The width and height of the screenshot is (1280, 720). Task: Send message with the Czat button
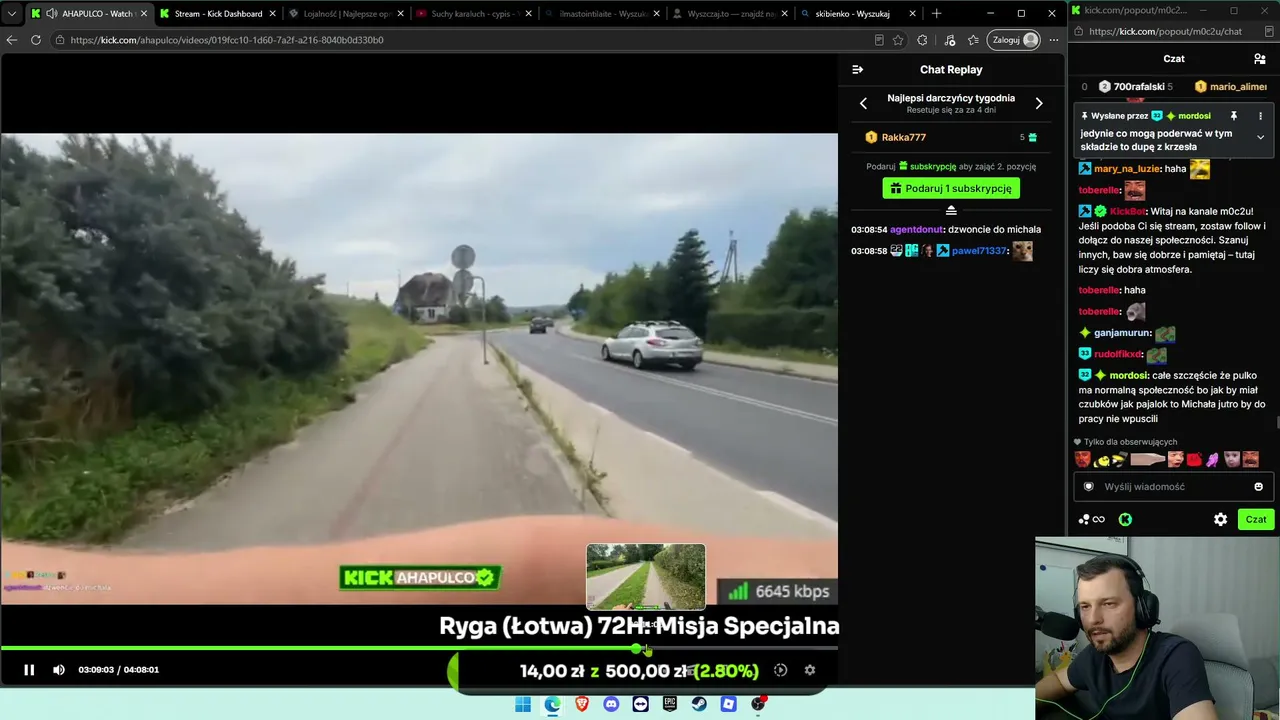point(1256,519)
